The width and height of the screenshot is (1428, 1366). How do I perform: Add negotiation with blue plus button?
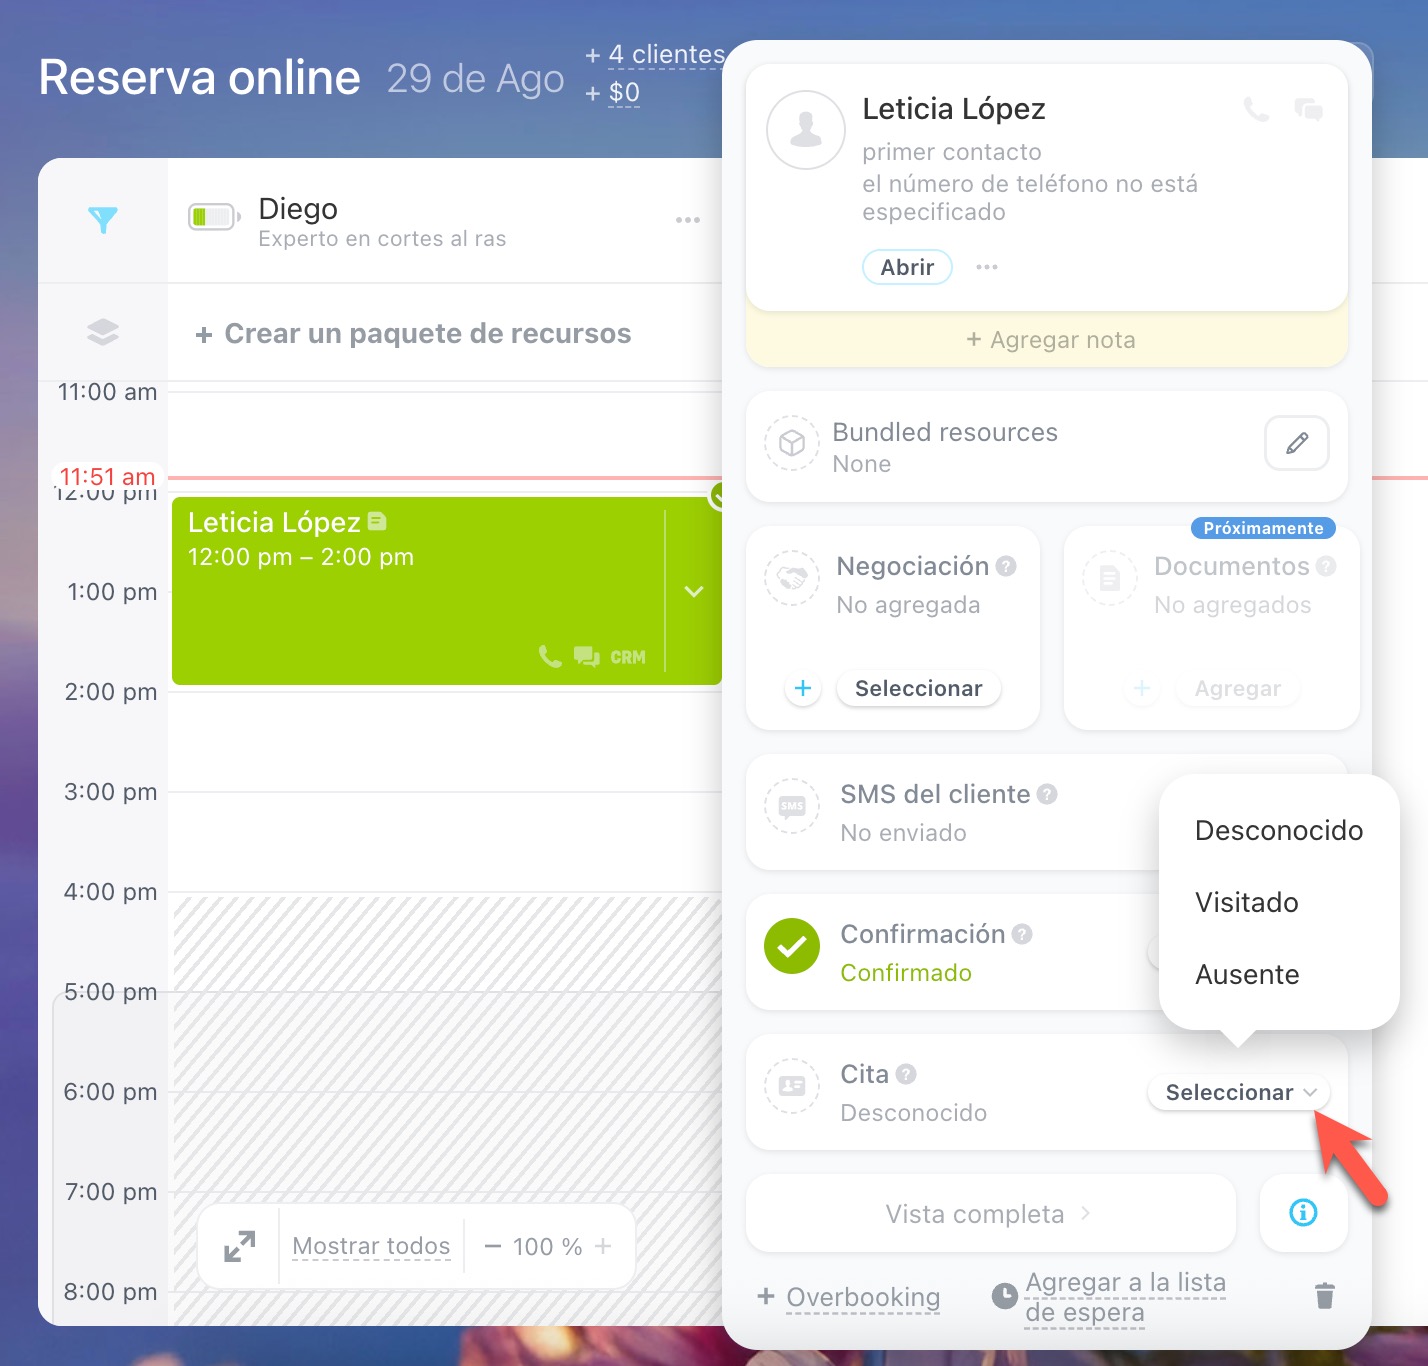click(802, 688)
